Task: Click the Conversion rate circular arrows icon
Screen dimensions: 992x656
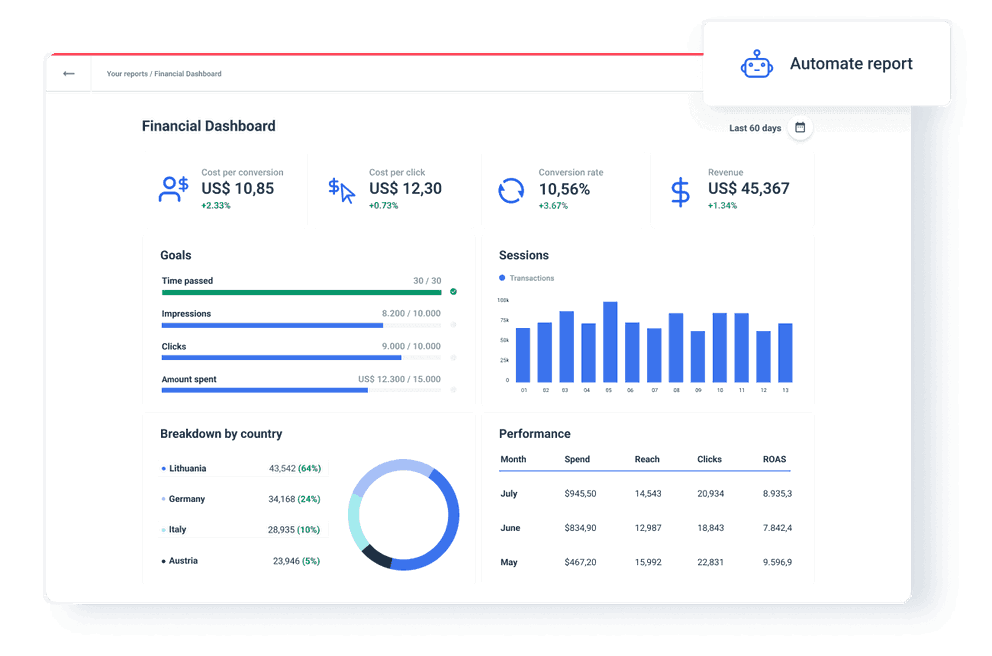Action: (x=511, y=189)
